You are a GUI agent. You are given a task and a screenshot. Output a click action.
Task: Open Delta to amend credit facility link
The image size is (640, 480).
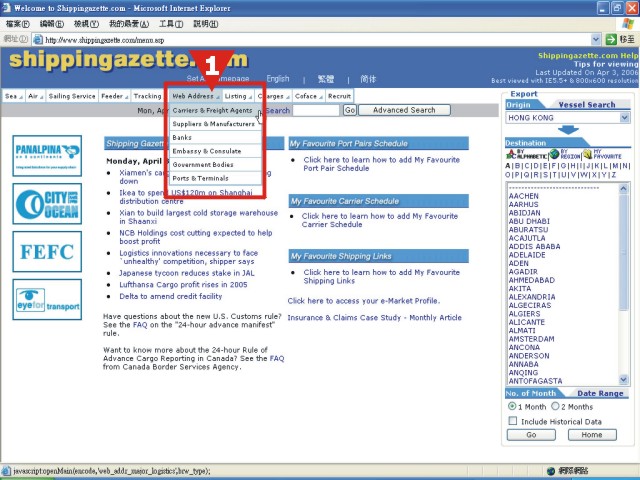tap(171, 296)
